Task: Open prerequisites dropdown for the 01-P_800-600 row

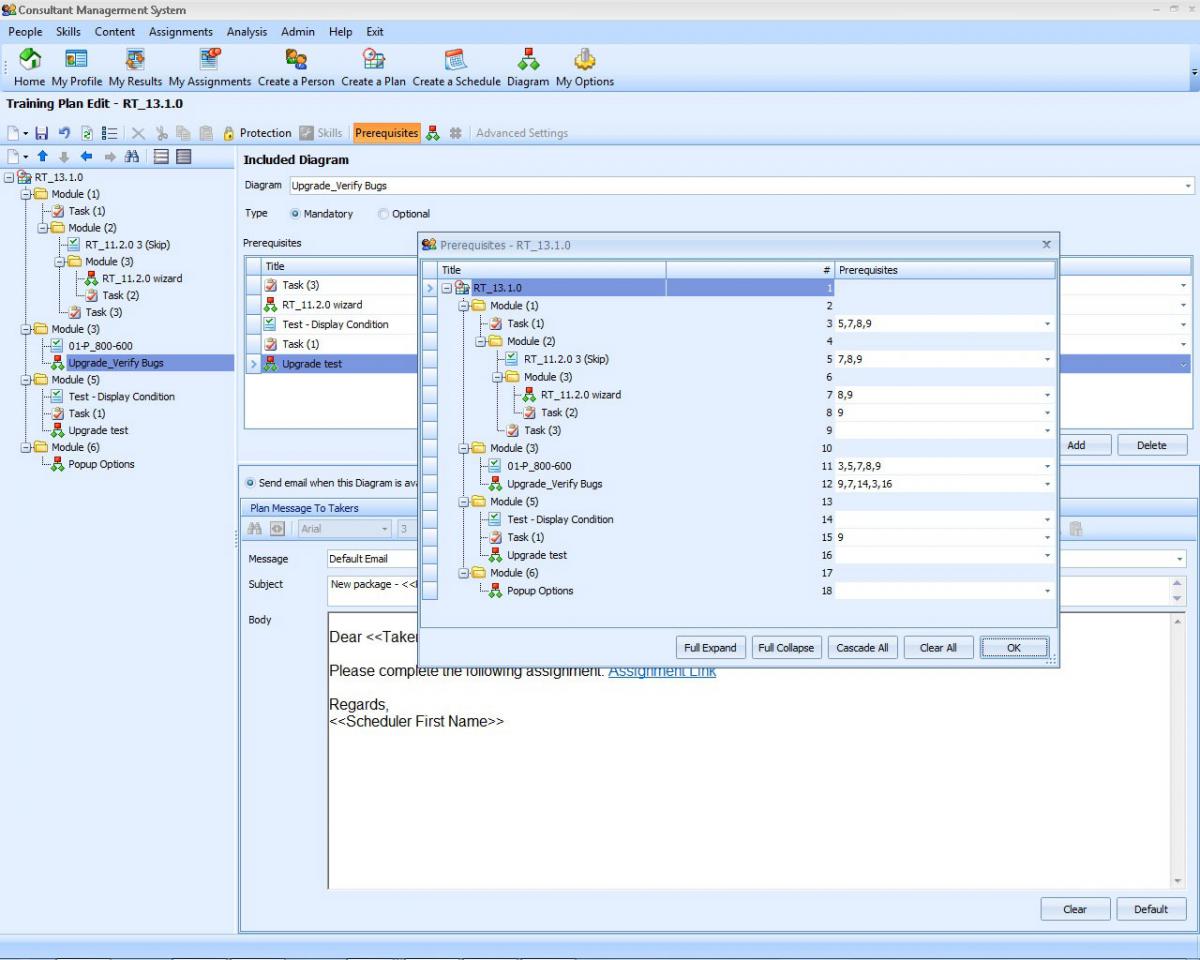Action: click(x=1047, y=467)
